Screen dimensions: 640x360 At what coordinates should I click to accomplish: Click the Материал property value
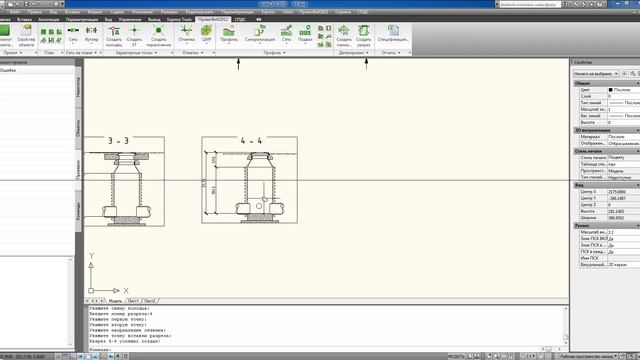click(x=624, y=137)
